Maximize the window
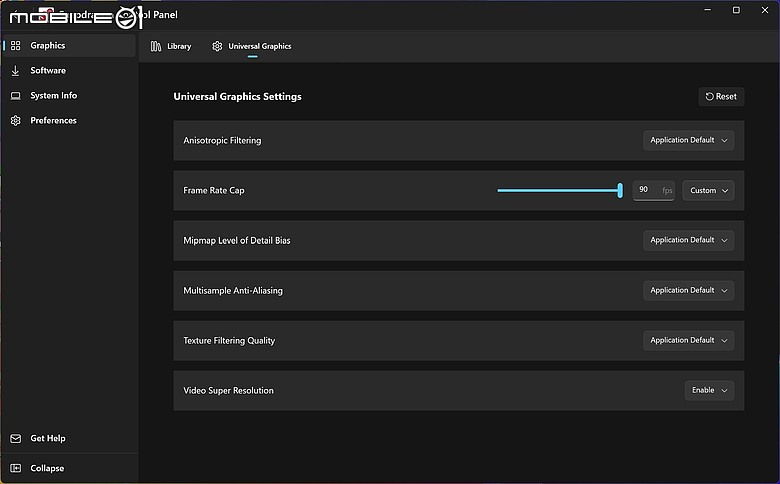The width and height of the screenshot is (780, 484). click(736, 10)
